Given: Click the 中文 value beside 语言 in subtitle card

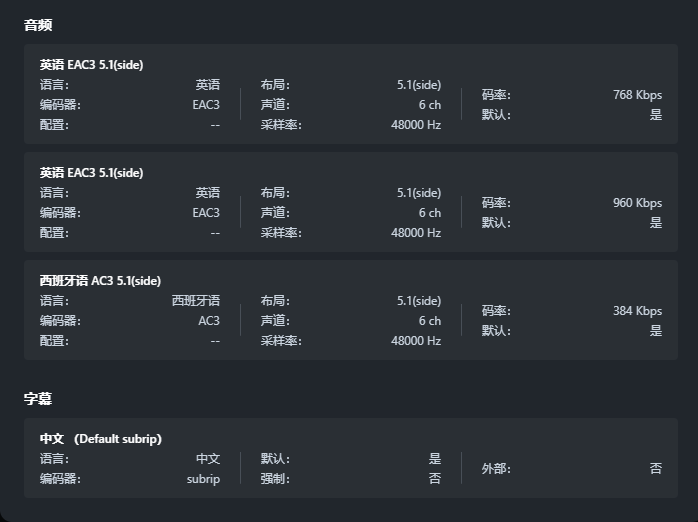Looking at the screenshot, I should (208, 459).
